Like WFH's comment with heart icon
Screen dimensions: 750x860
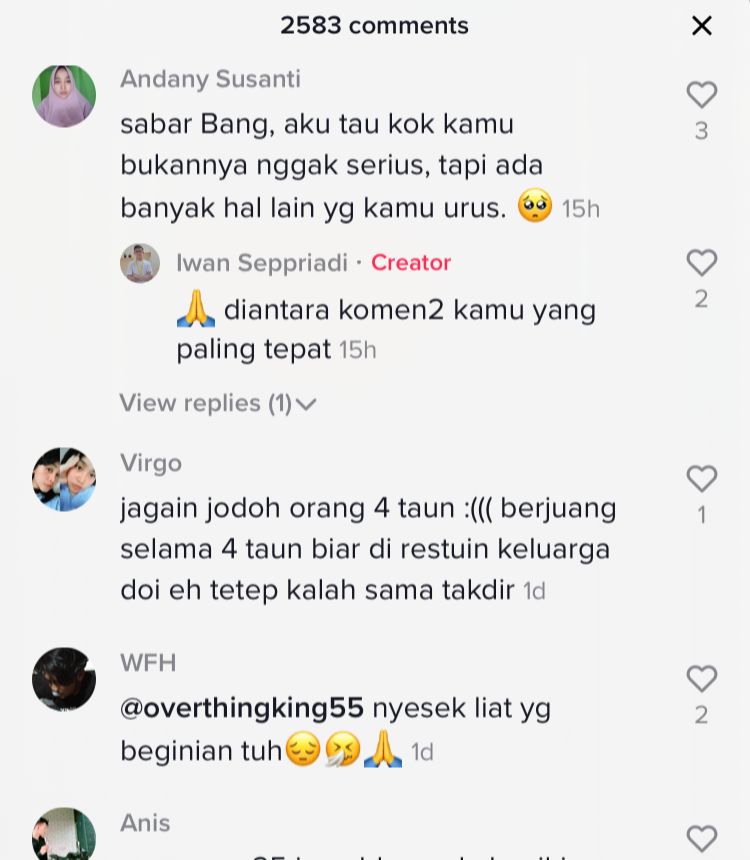702,679
